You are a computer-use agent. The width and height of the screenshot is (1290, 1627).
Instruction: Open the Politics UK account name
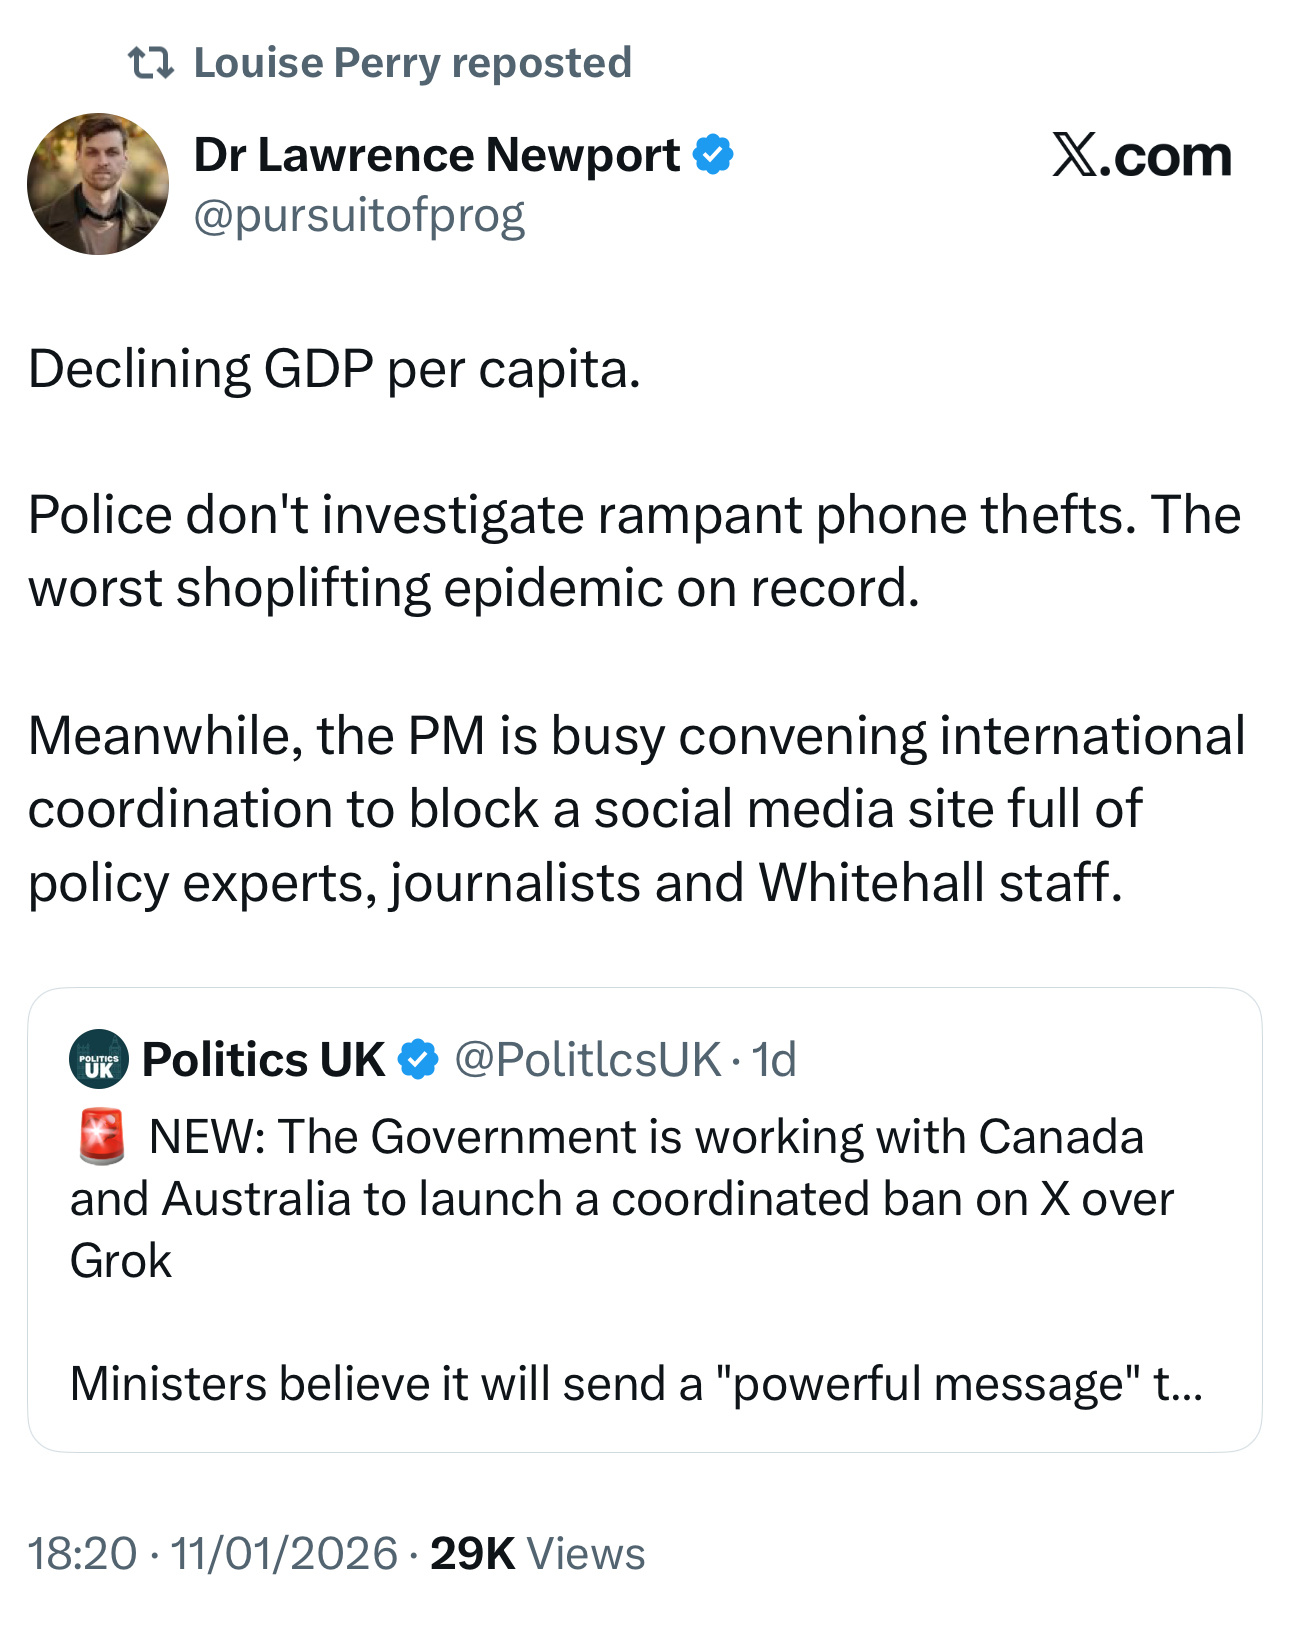(263, 1059)
